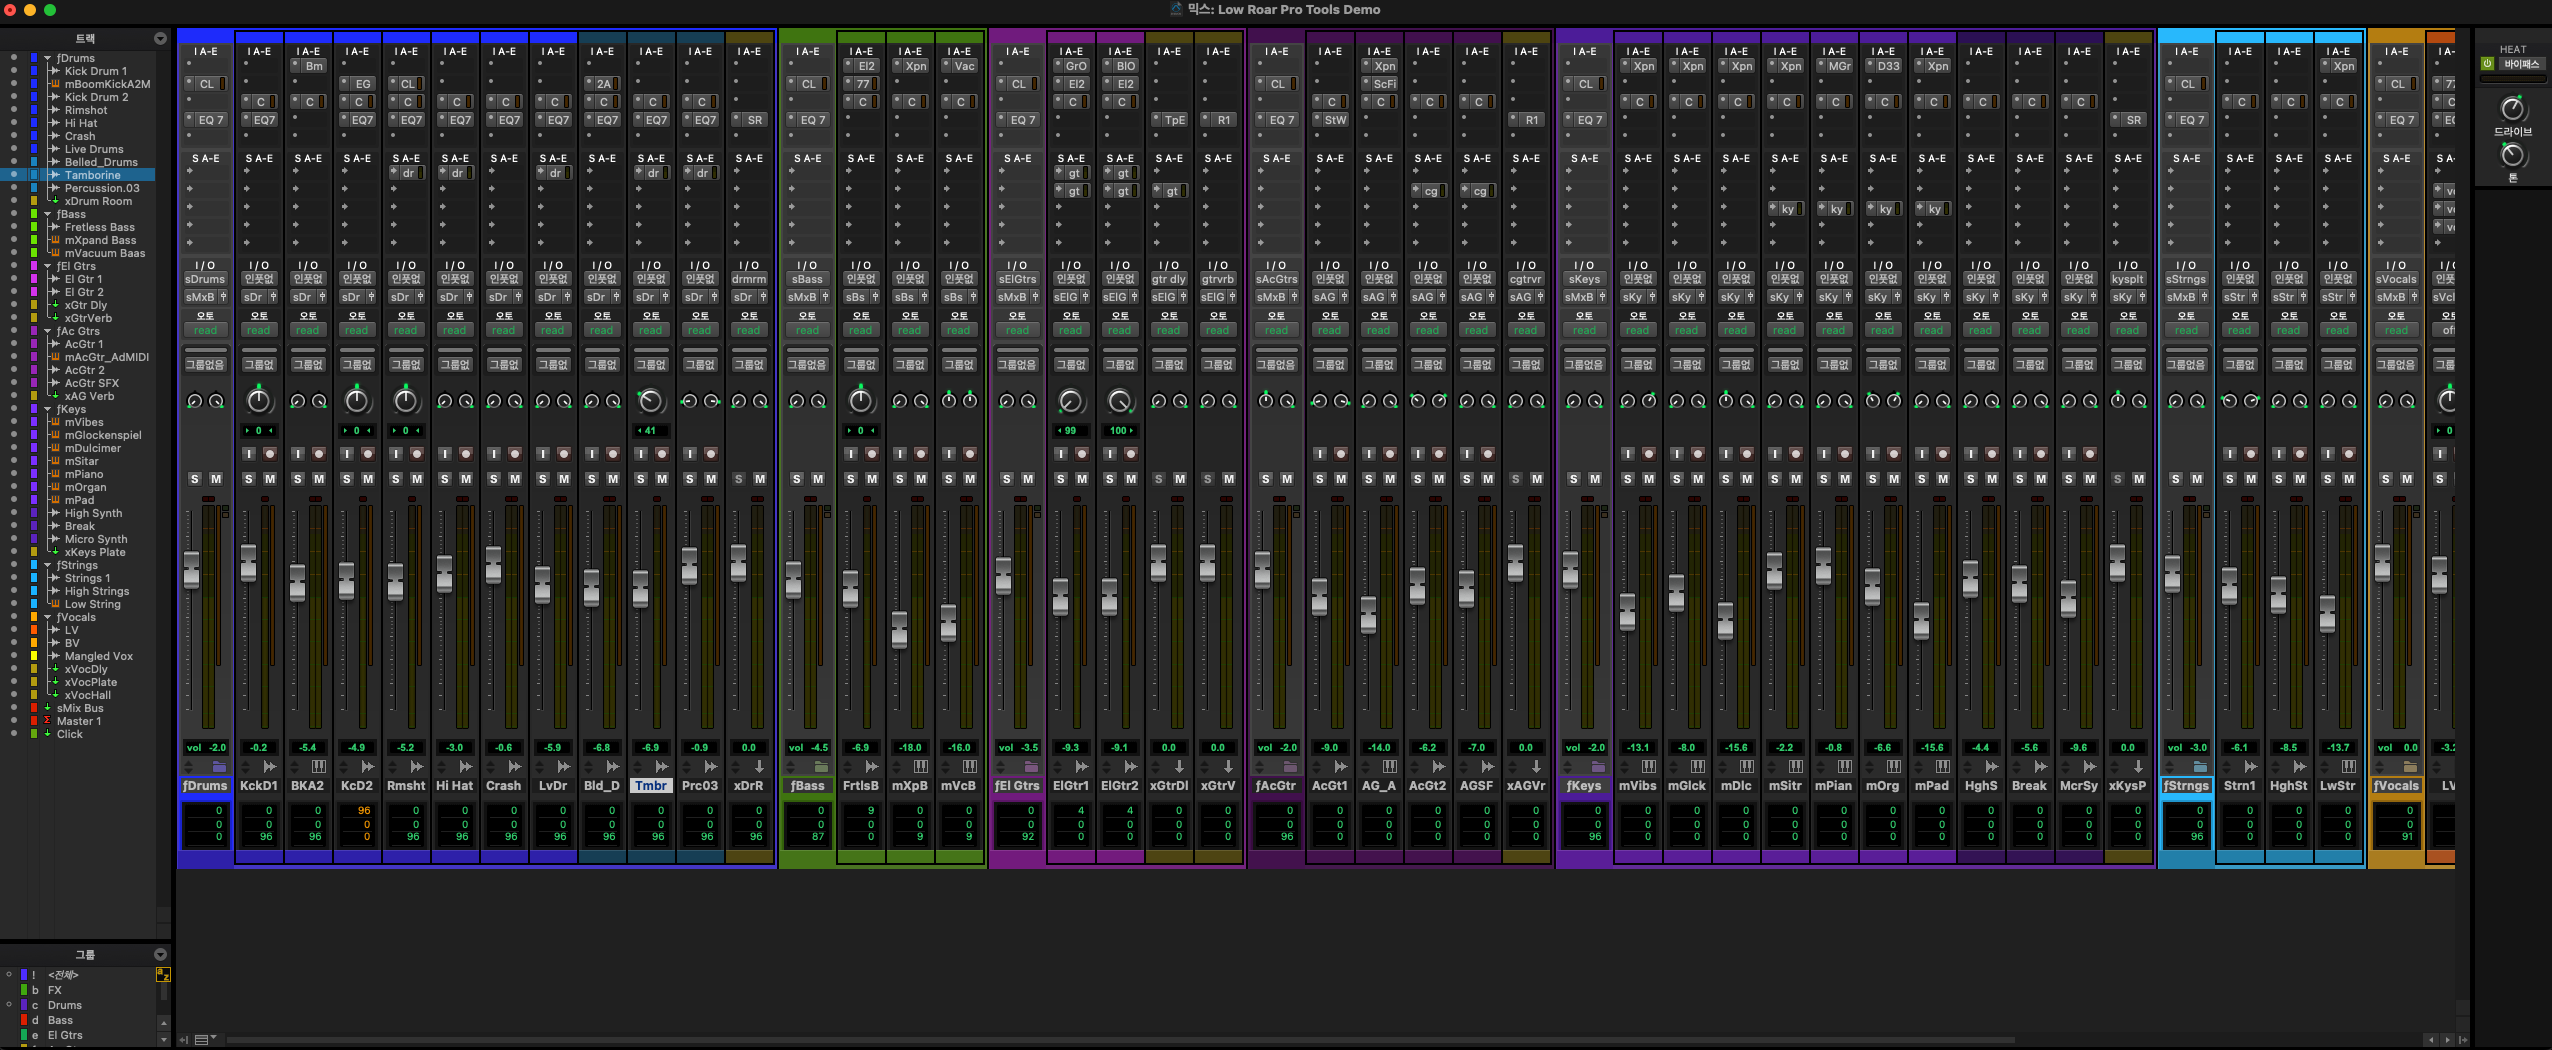Click the fDrums volume readout 'vol -2.0'
Viewport: 2552px width, 1050px height.
206,747
